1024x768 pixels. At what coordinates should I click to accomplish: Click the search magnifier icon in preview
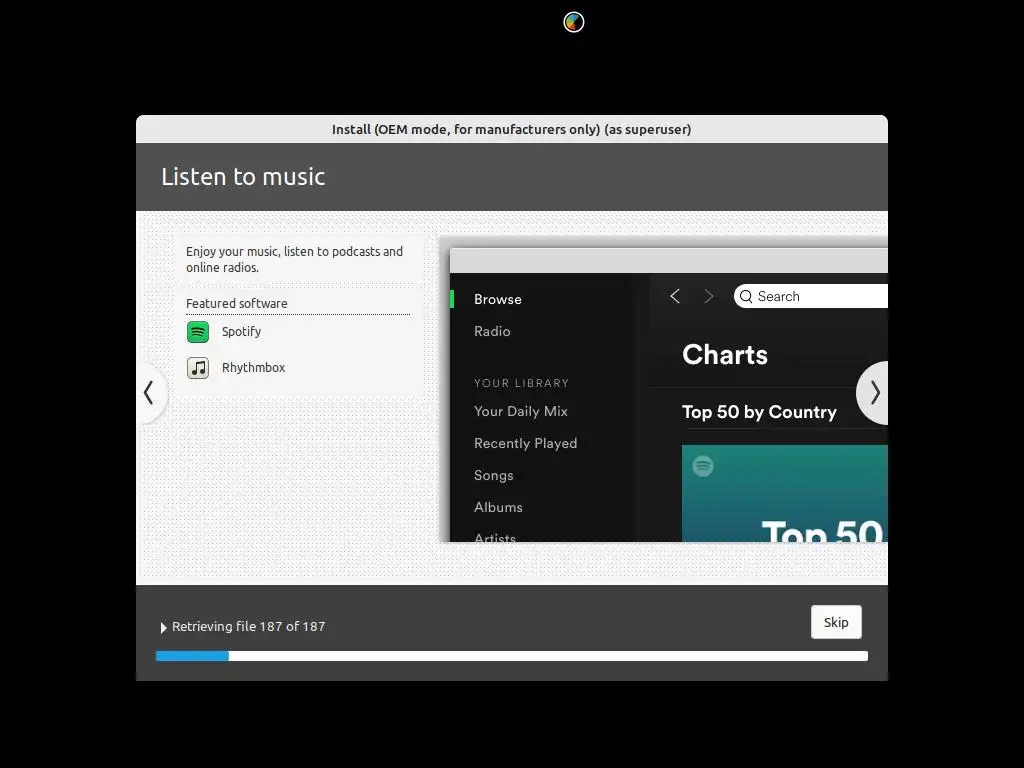[746, 296]
